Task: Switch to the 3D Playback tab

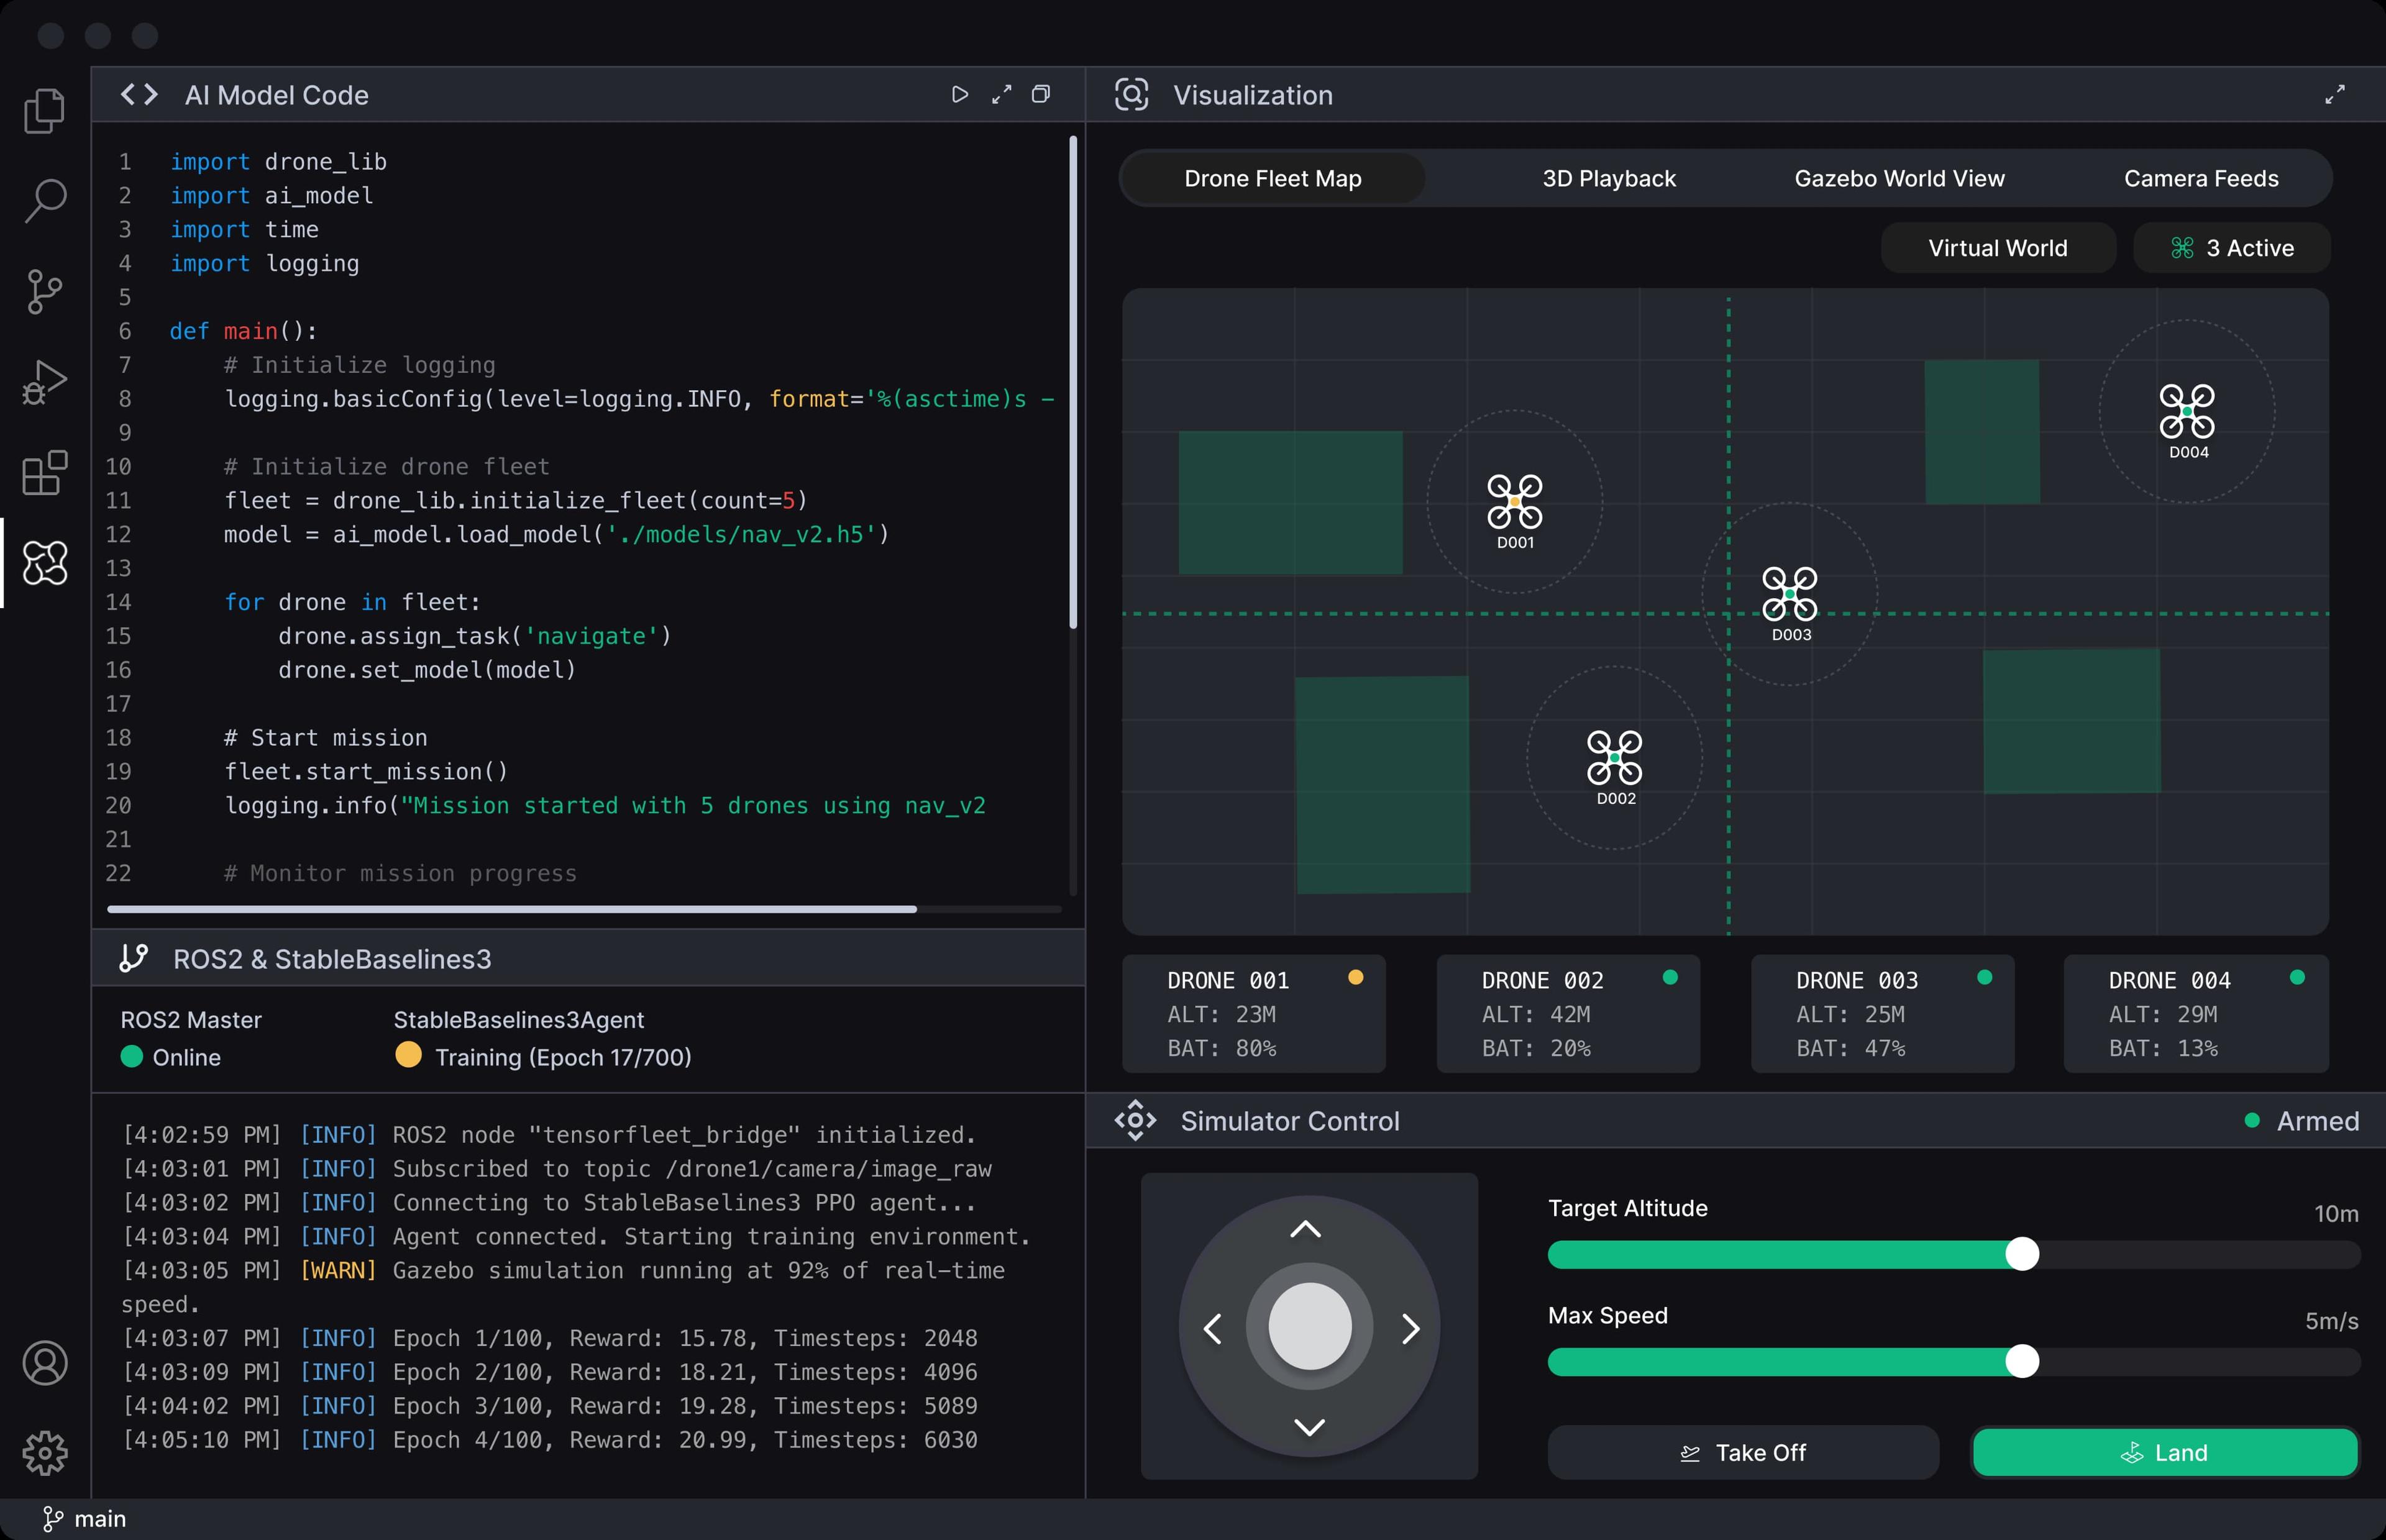Action: click(x=1608, y=178)
